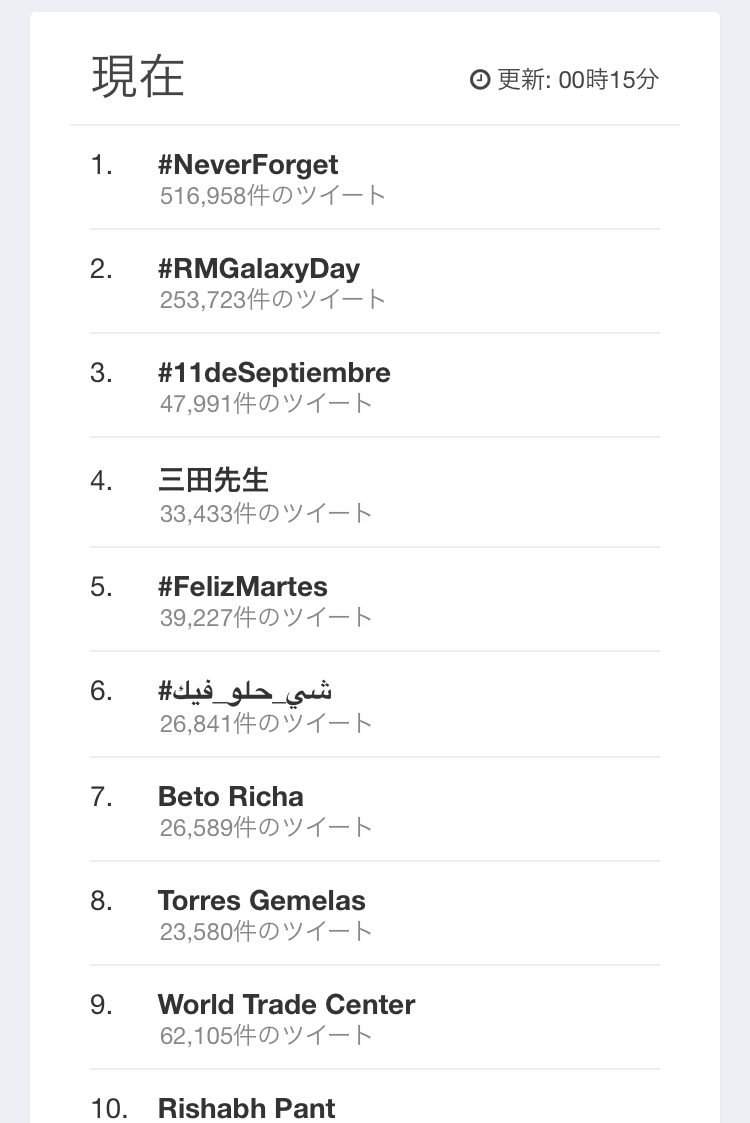The image size is (750, 1123).
Task: Click the 現在 heading
Action: [x=138, y=77]
